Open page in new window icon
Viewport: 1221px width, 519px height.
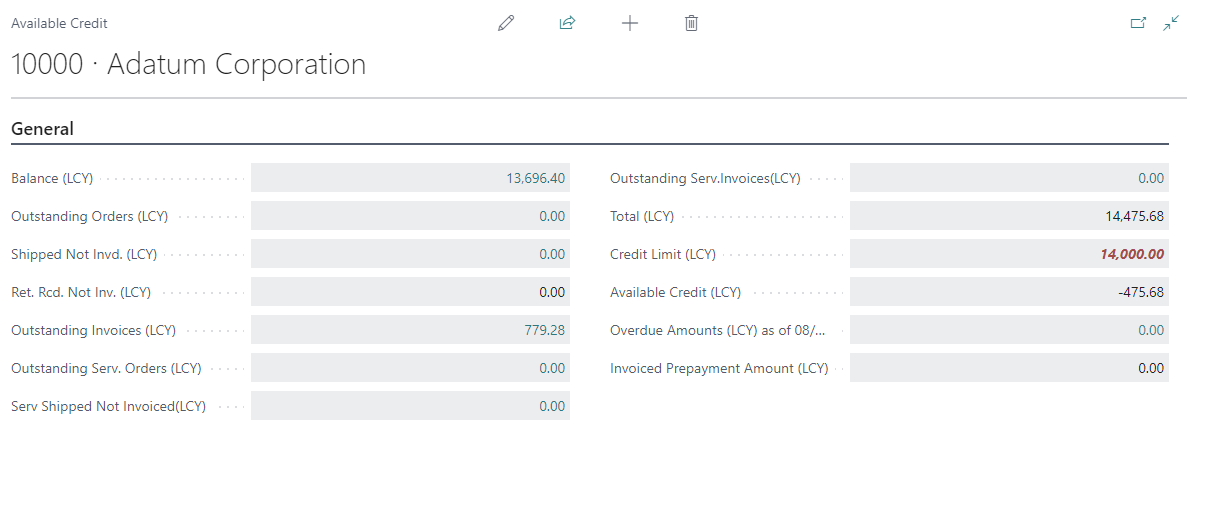pos(1138,23)
